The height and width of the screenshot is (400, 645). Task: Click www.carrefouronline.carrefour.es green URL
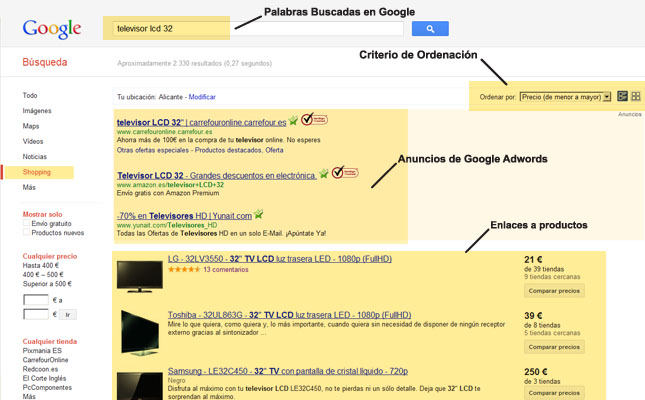click(x=165, y=132)
